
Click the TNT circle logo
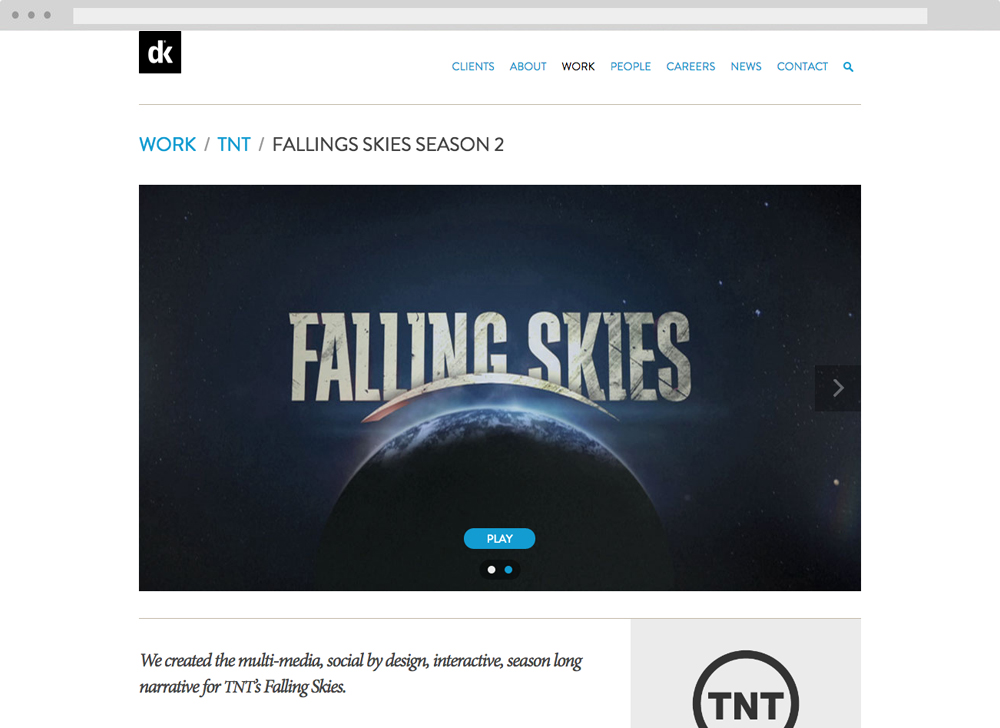coord(746,690)
